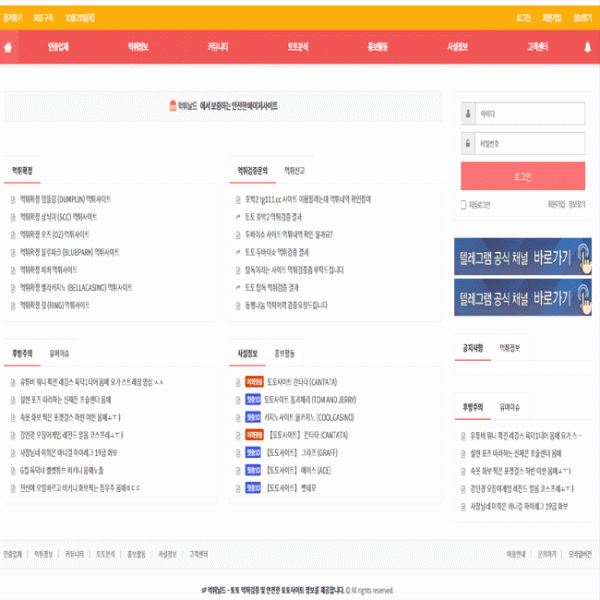Go to home via the house icon

[8, 47]
